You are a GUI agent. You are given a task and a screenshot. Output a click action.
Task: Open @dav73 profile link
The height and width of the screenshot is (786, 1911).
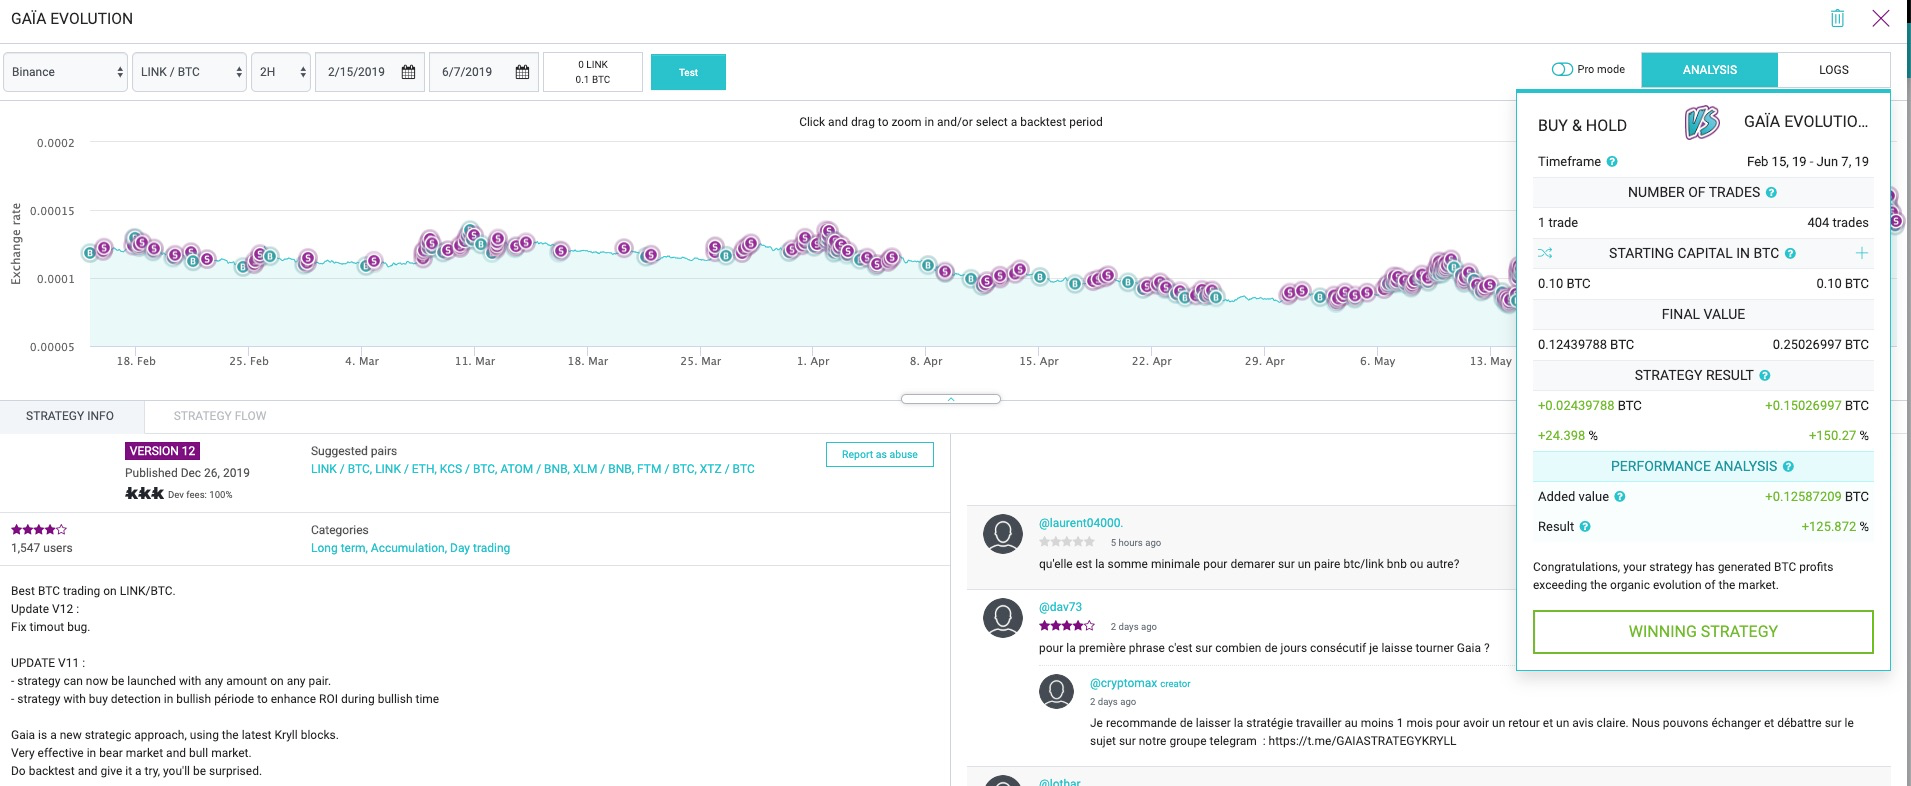1060,607
